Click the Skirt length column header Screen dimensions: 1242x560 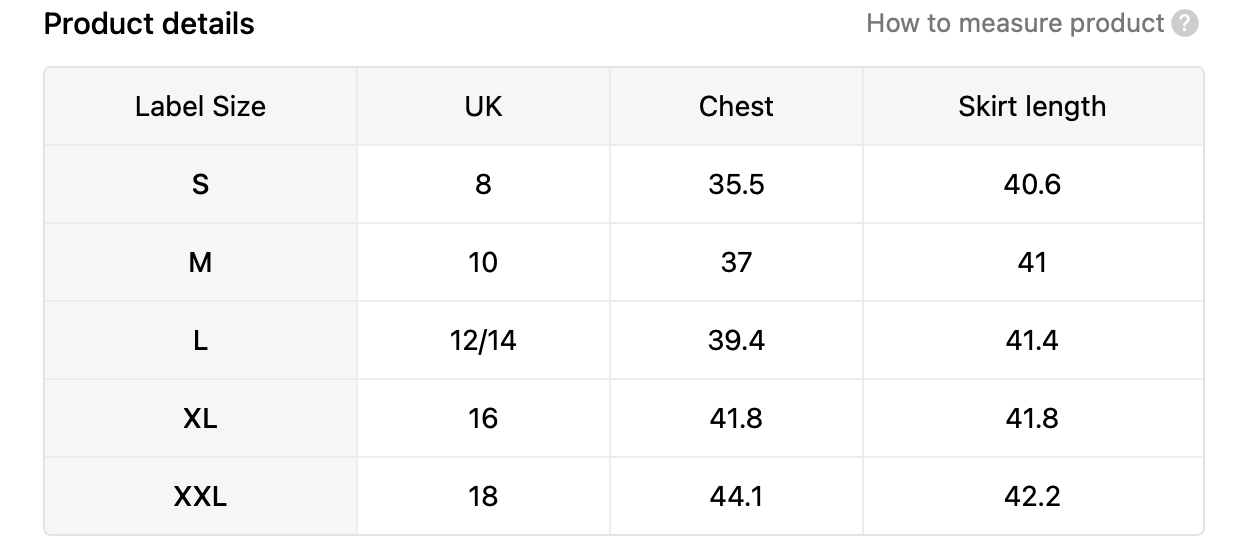[x=1033, y=106]
